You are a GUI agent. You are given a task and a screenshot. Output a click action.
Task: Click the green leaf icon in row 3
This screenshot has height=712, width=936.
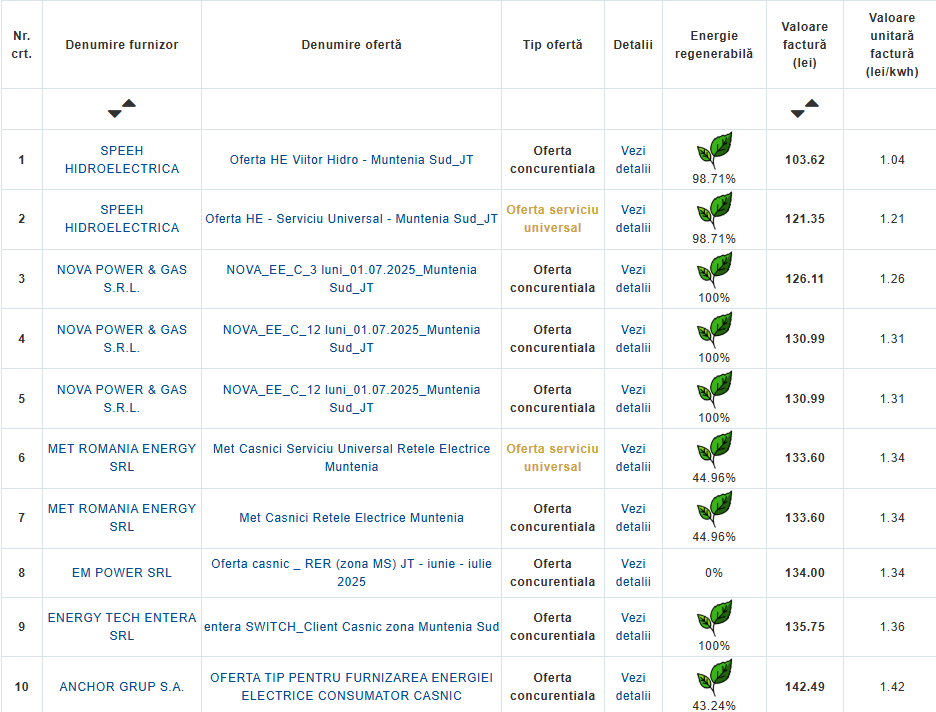714,269
